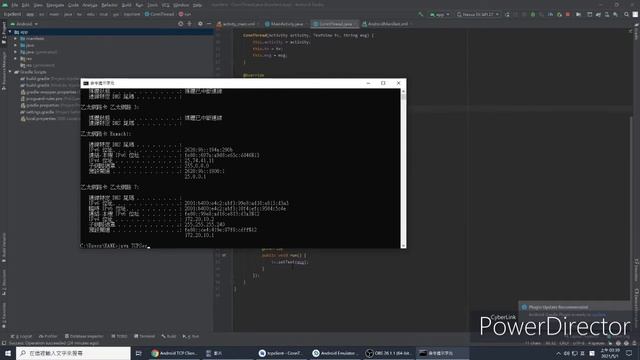The width and height of the screenshot is (640, 360).
Task: Open the Nexus device selector dropdown
Action: (x=478, y=14)
